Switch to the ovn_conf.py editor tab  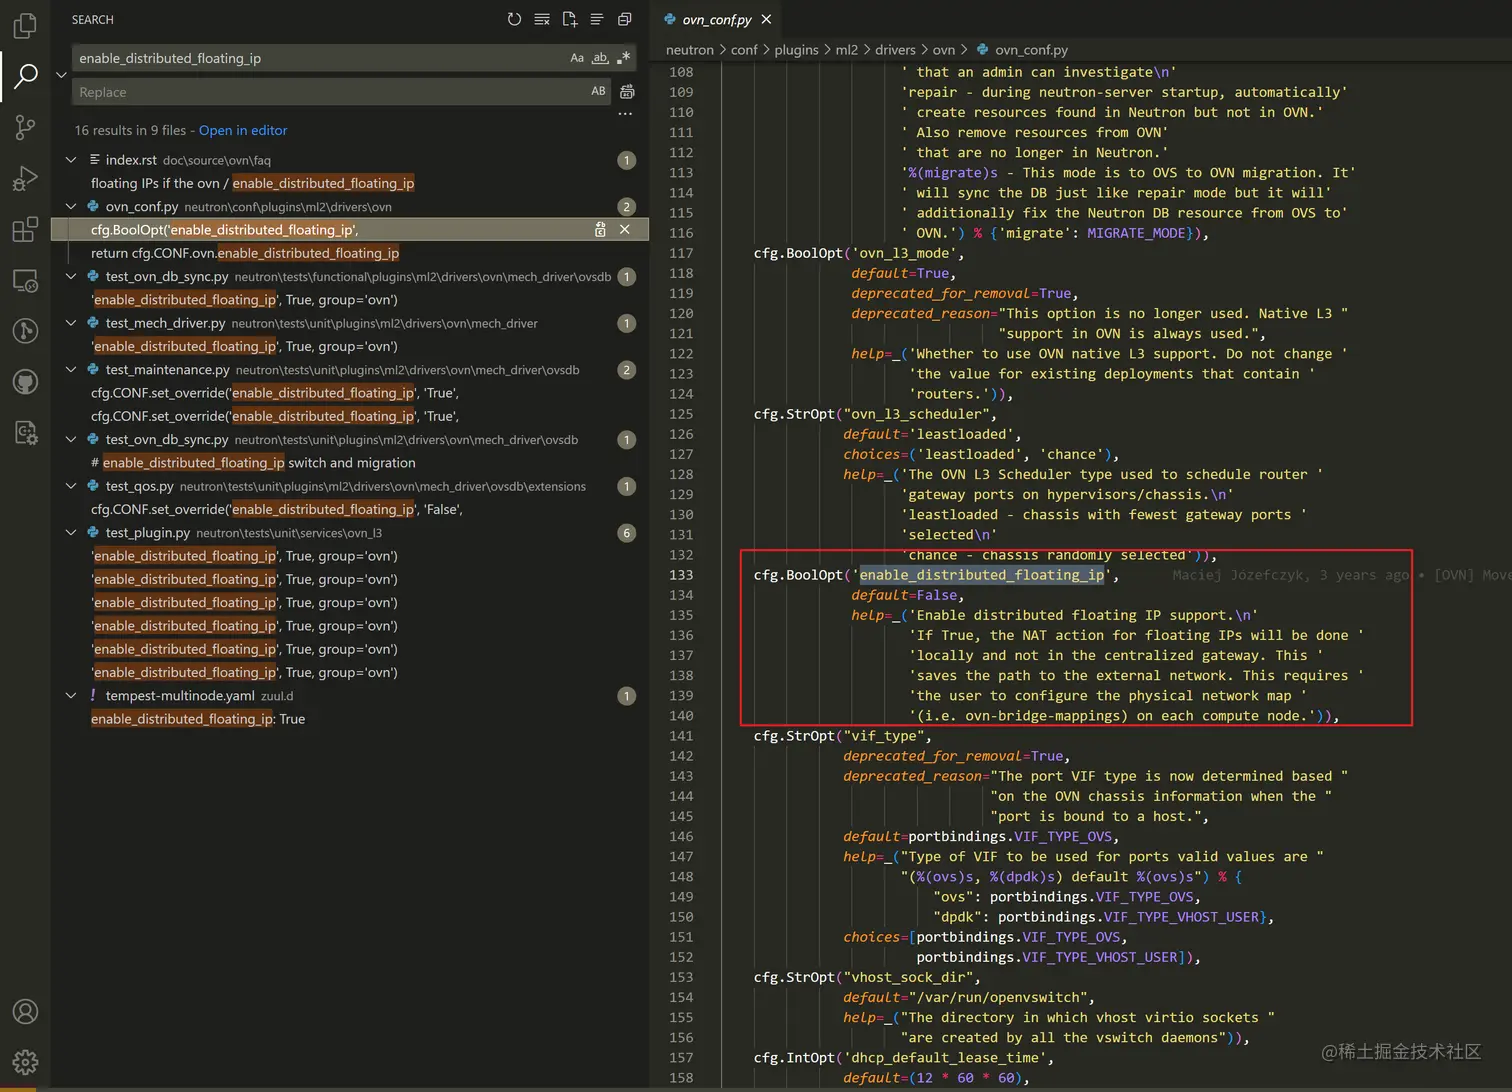coord(716,20)
